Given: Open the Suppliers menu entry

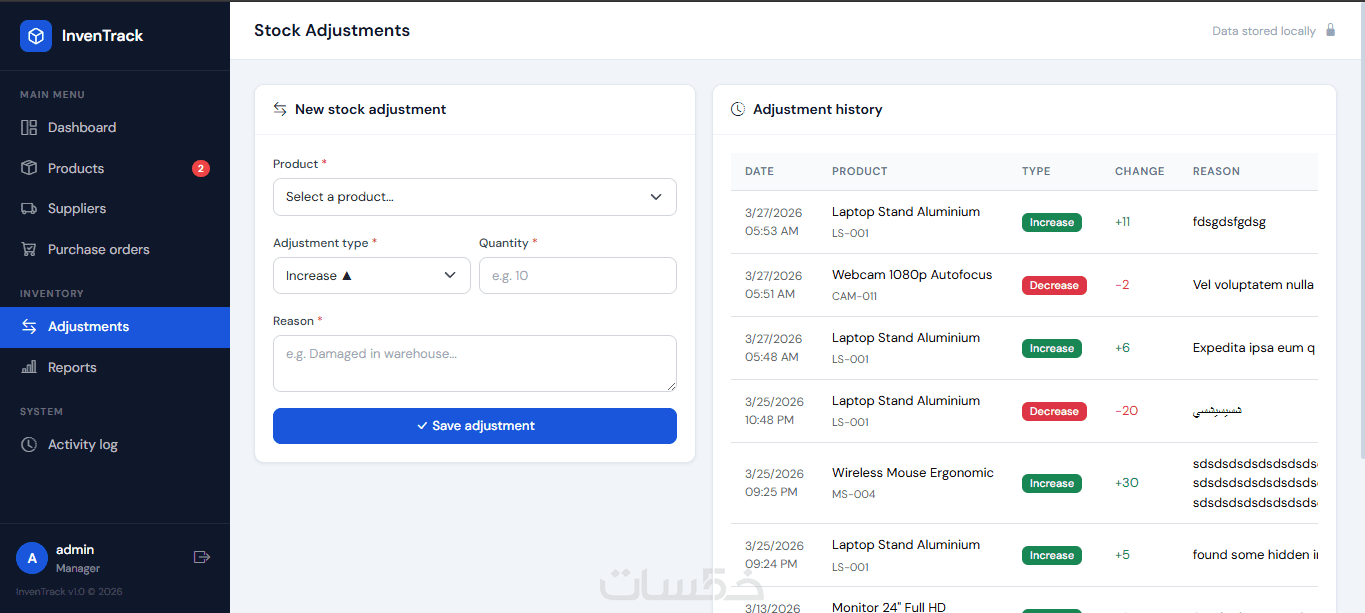Looking at the screenshot, I should click(x=77, y=209).
